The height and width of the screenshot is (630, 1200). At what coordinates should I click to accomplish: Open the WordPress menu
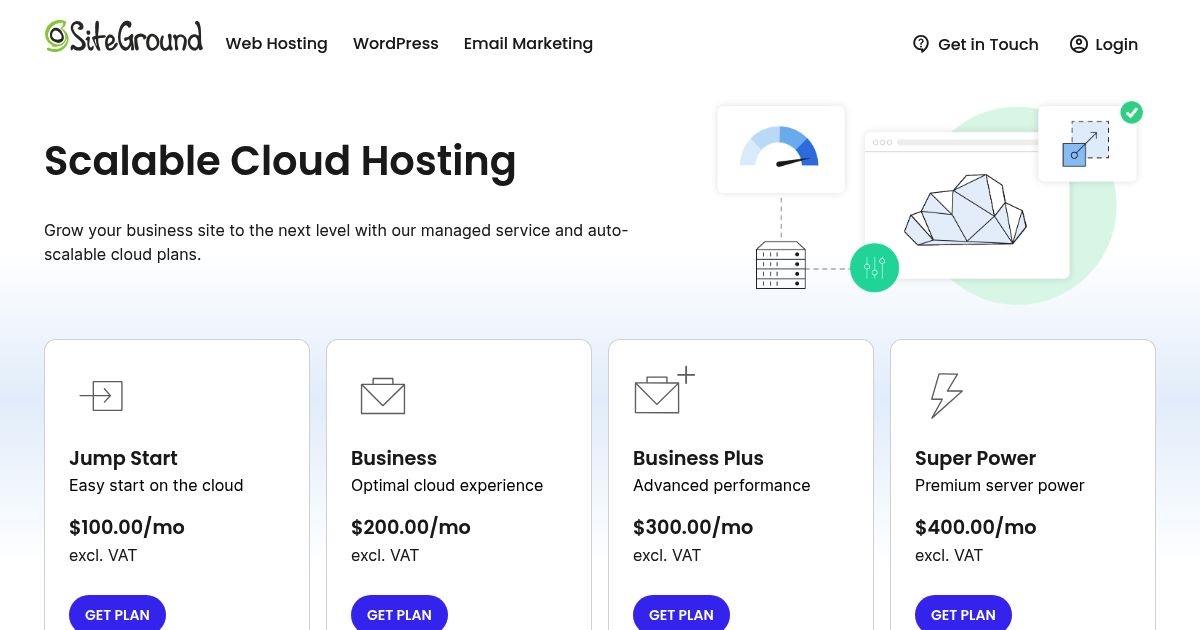395,44
